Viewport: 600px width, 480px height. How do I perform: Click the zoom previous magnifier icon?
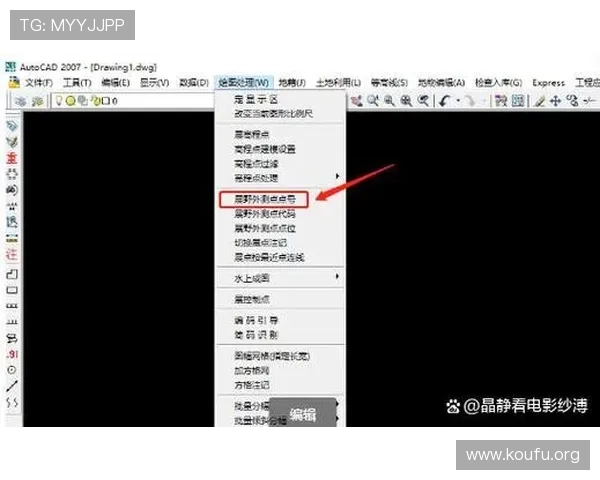coord(423,101)
